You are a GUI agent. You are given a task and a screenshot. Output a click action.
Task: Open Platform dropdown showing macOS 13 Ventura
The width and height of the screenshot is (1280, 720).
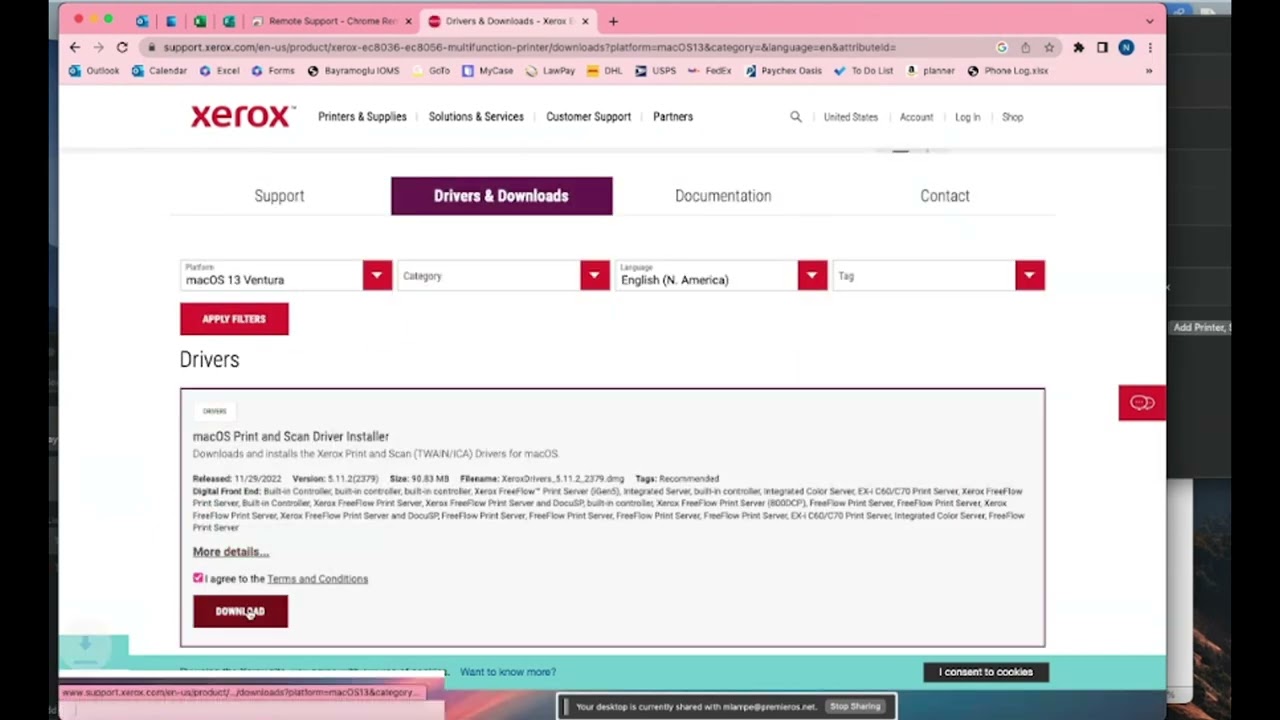(286, 276)
